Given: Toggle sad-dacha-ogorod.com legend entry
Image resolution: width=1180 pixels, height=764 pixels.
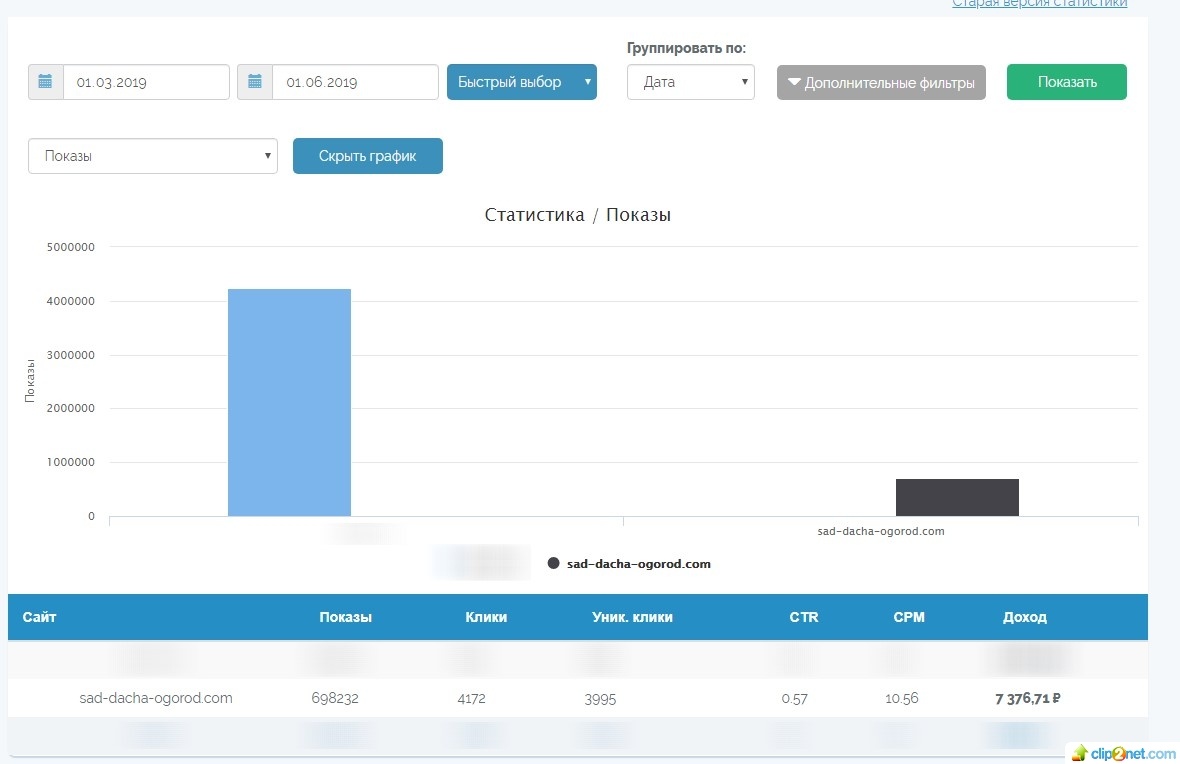Looking at the screenshot, I should (x=629, y=564).
